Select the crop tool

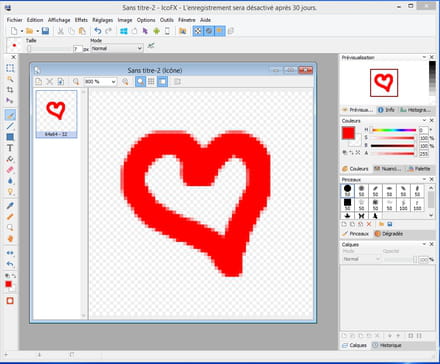pos(10,90)
